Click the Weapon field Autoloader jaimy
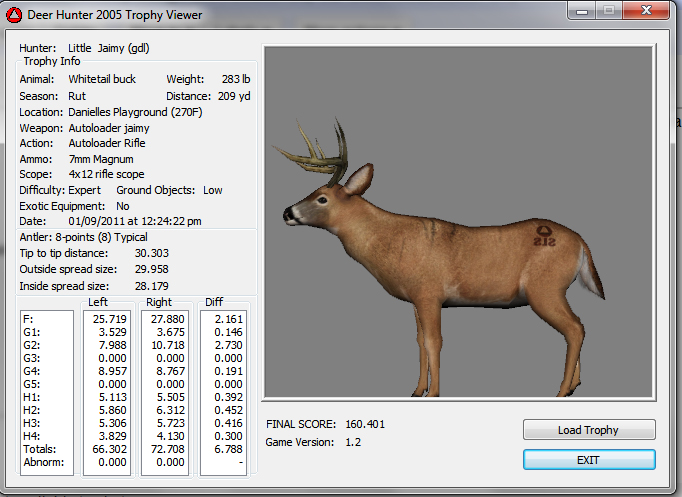The width and height of the screenshot is (682, 497). pyautogui.click(x=108, y=128)
